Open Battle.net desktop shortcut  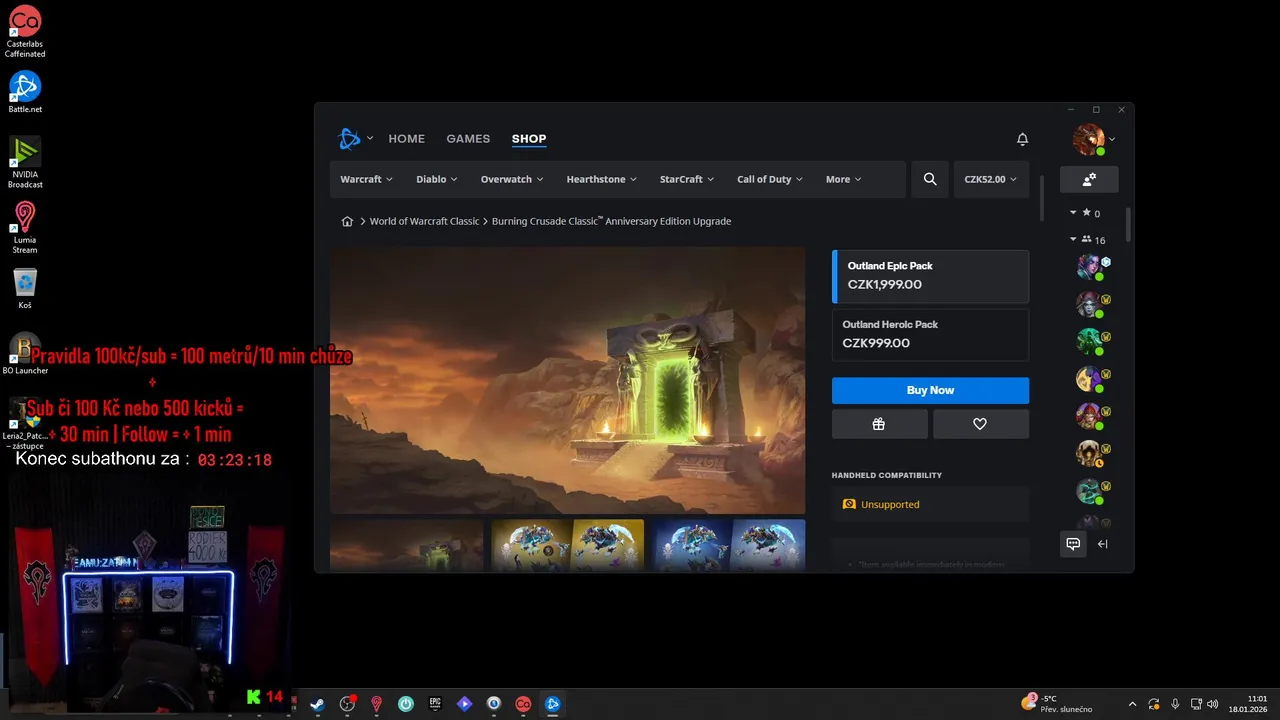(25, 92)
